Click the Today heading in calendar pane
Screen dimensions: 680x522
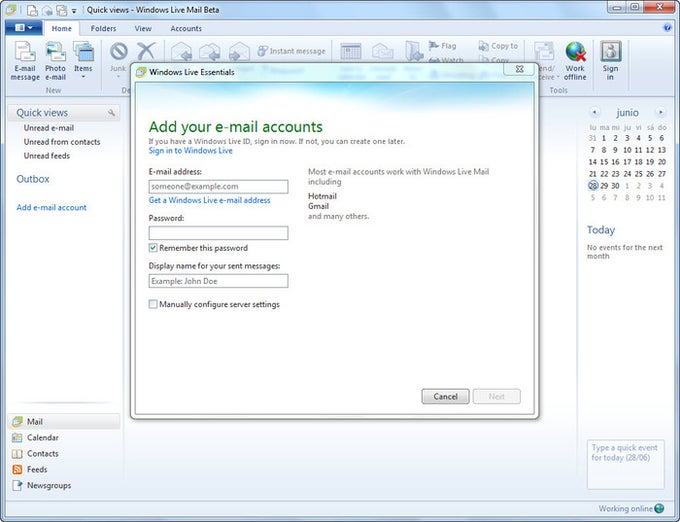coord(601,230)
